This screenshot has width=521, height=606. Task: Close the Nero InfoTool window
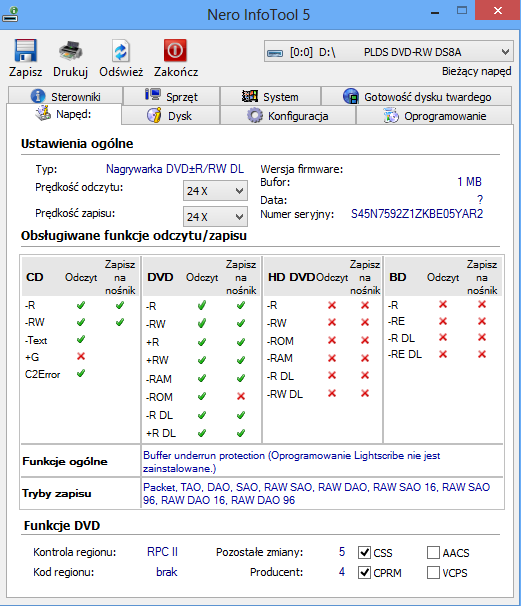pos(498,11)
